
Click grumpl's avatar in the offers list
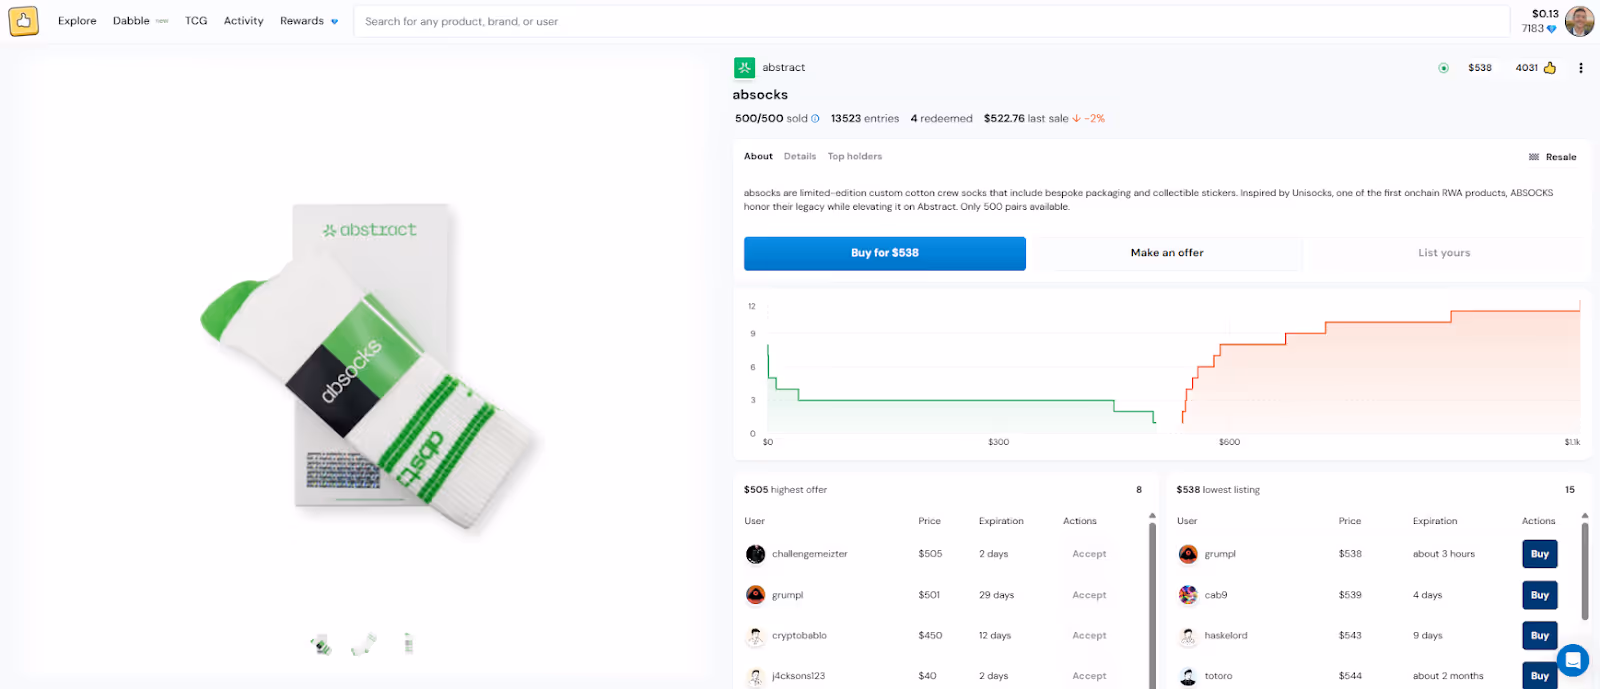coord(755,595)
